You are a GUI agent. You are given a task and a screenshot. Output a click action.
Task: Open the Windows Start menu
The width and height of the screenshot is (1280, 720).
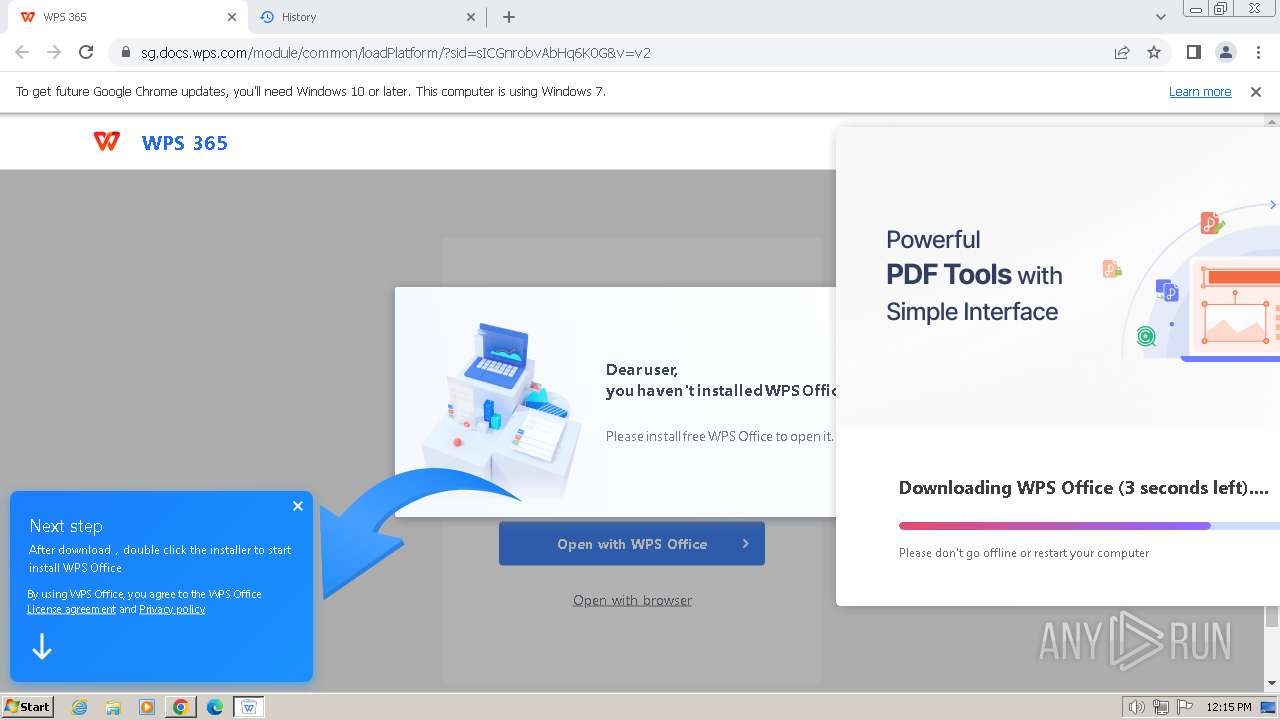coord(28,707)
